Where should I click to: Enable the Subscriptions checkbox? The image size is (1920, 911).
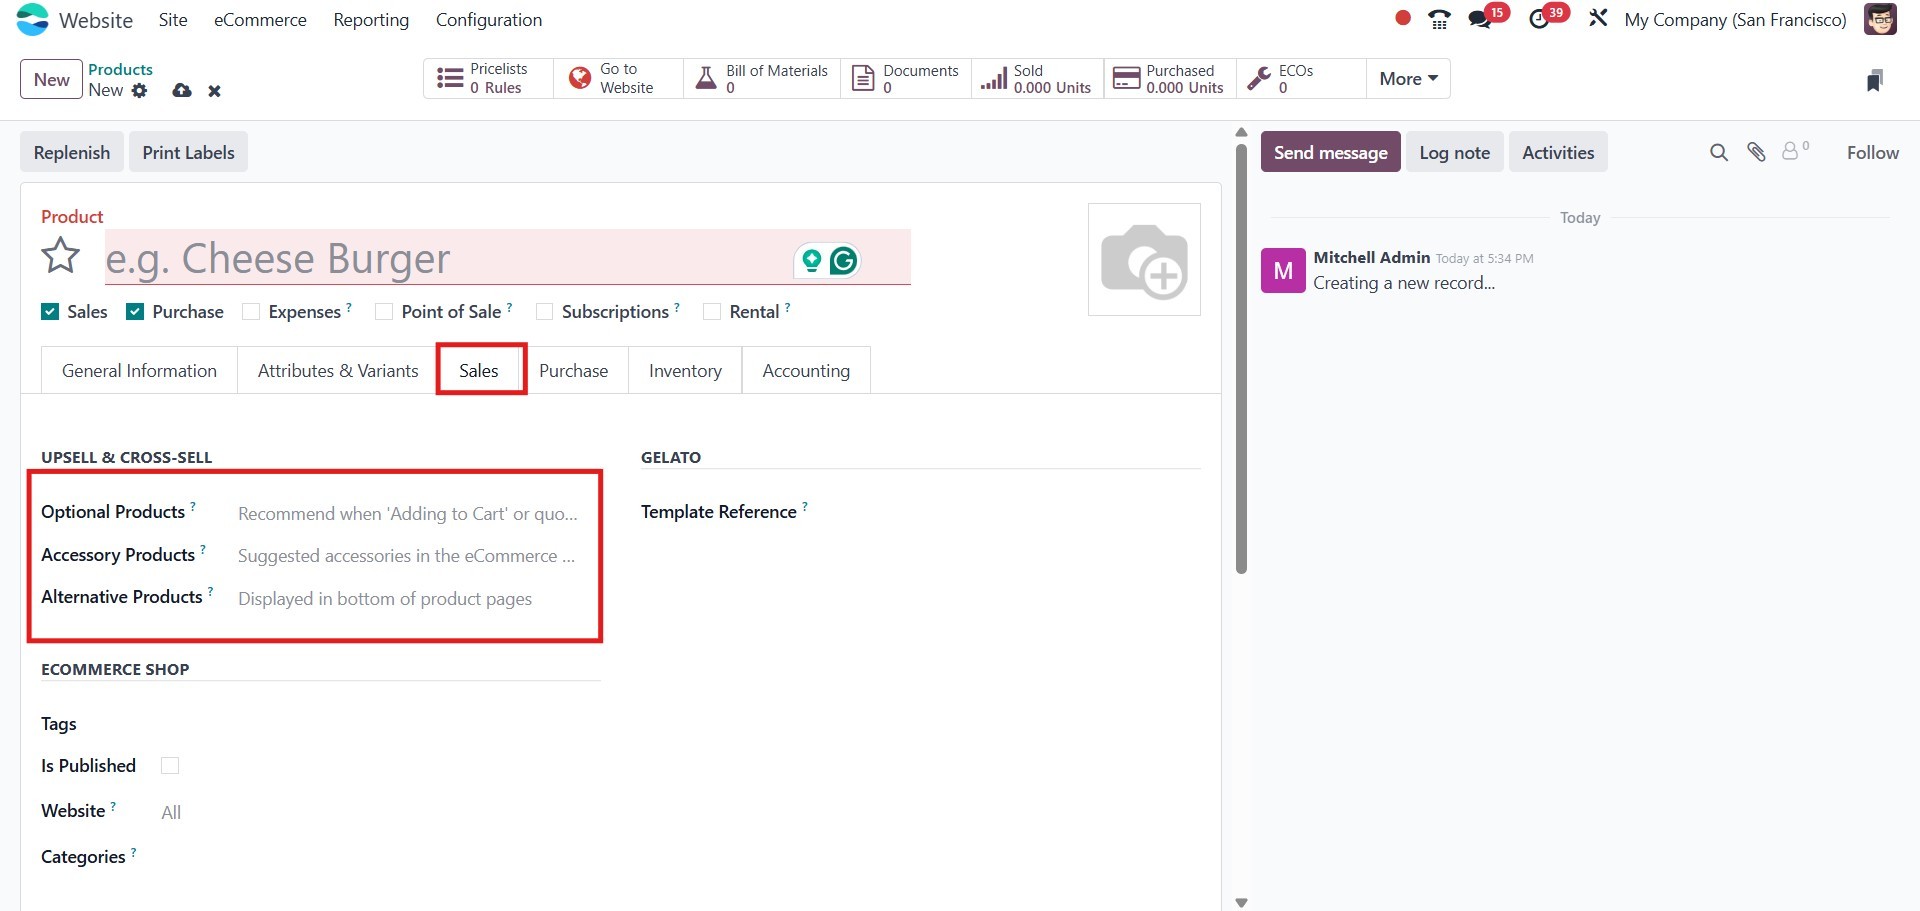[x=545, y=312]
